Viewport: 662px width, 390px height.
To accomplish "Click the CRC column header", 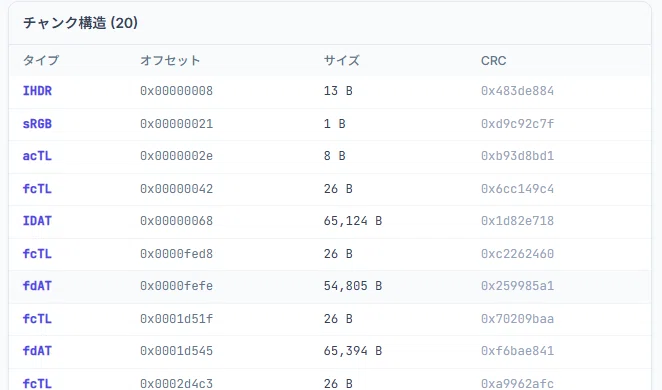I will (493, 61).
